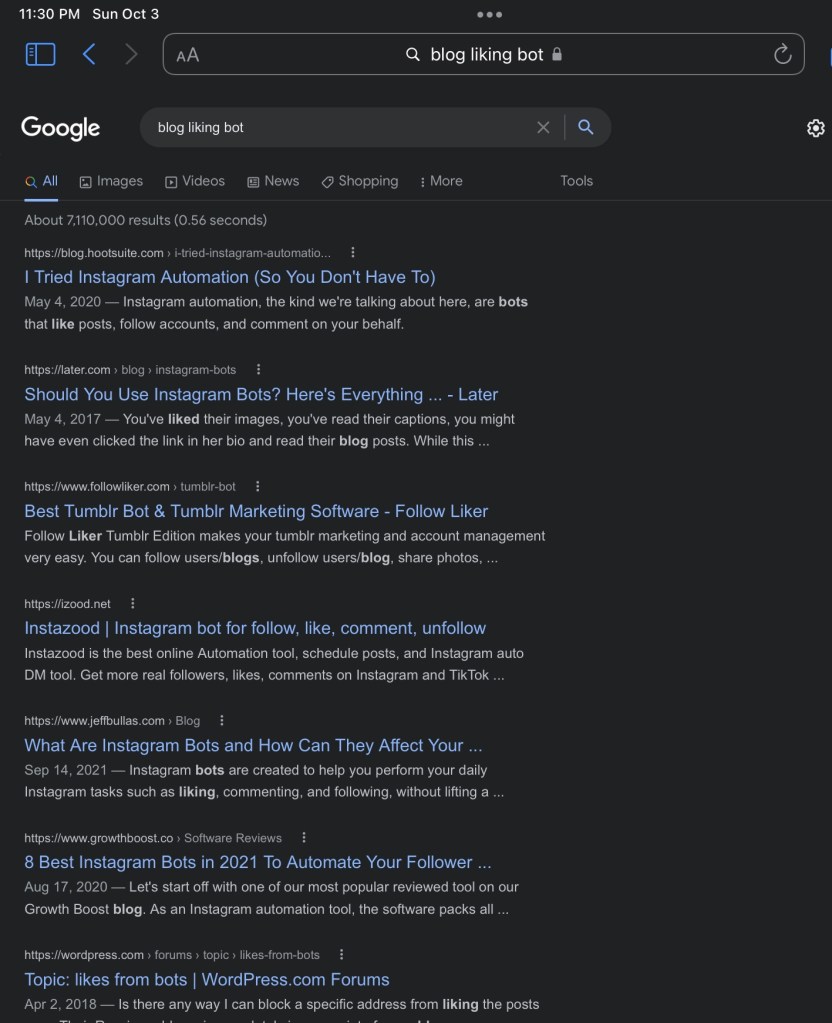Click the Google search magnifier button
The height and width of the screenshot is (1023, 832).
pos(586,127)
